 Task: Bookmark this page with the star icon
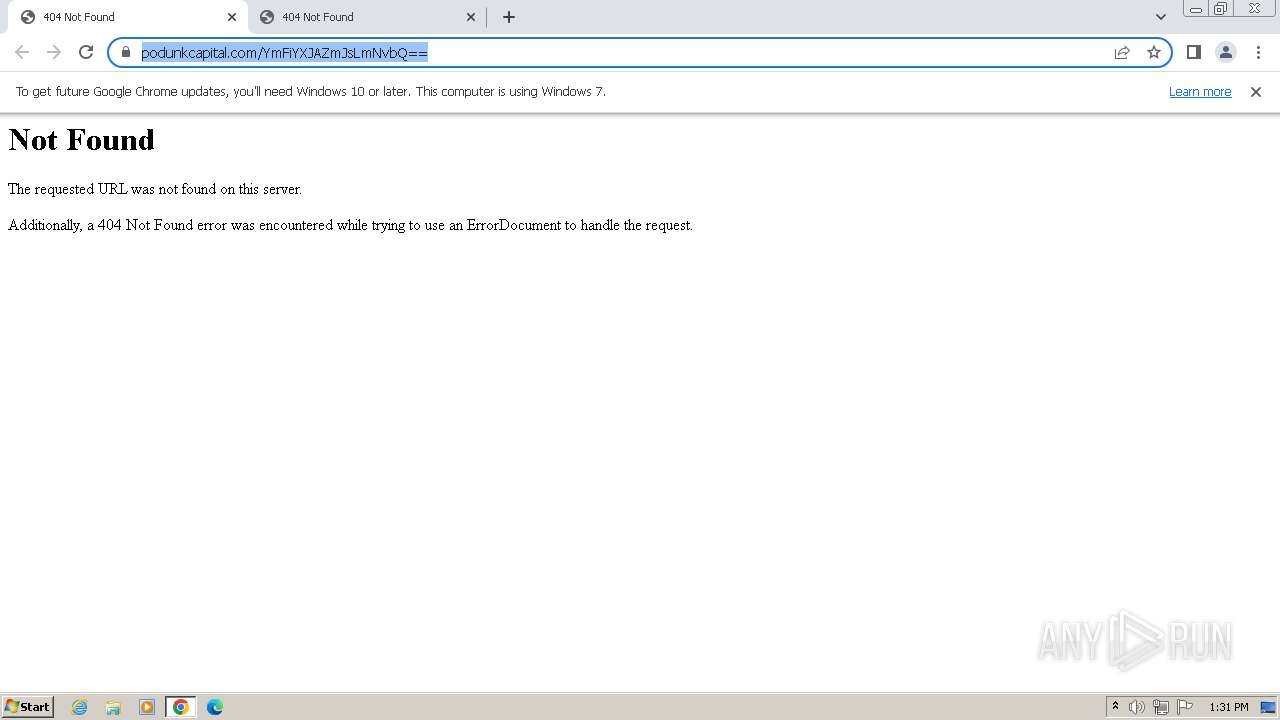[1154, 52]
